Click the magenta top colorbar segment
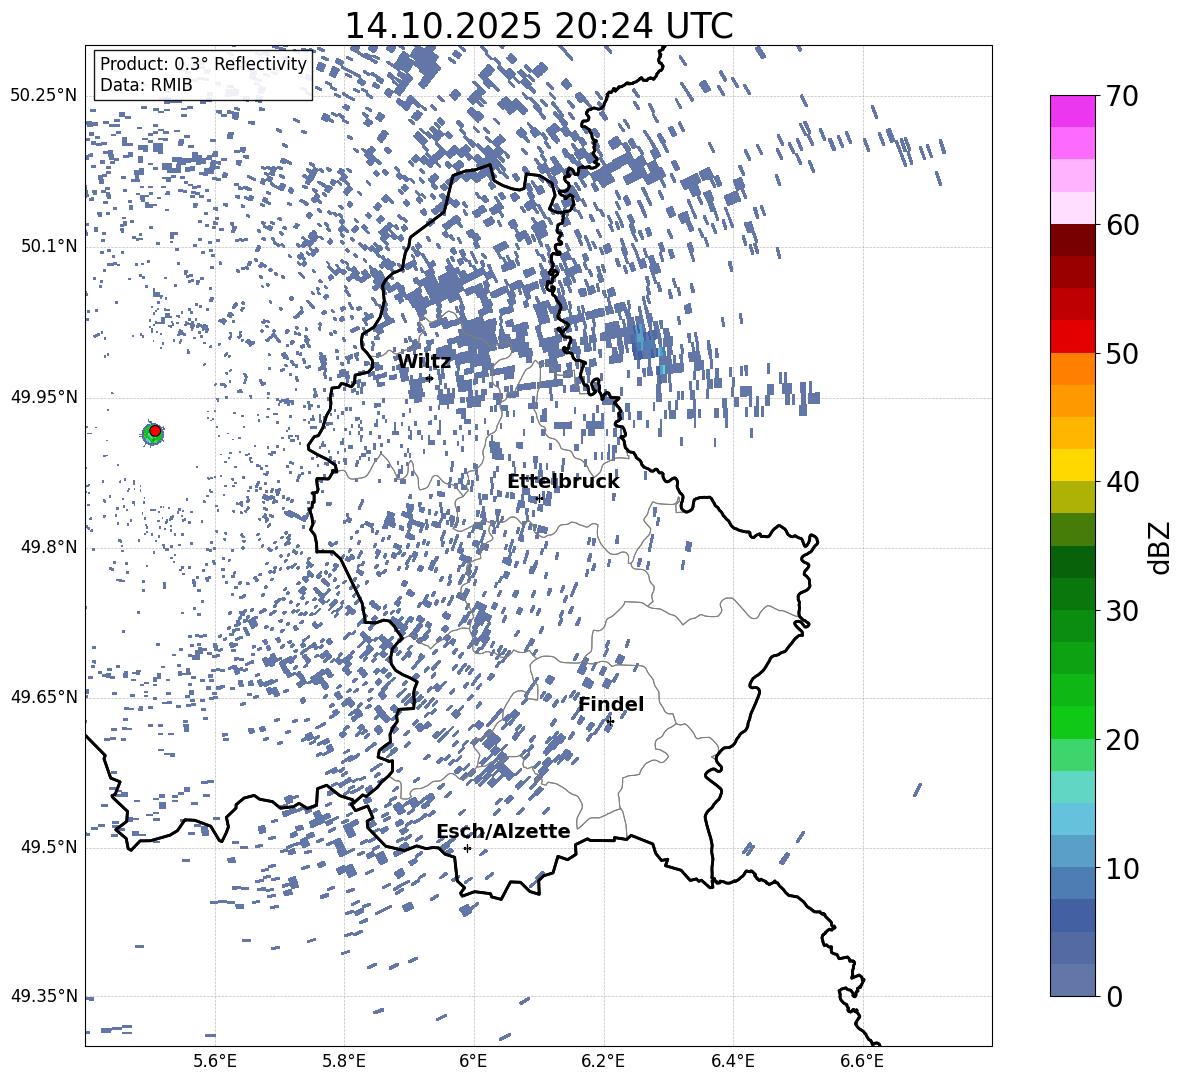 click(1073, 111)
